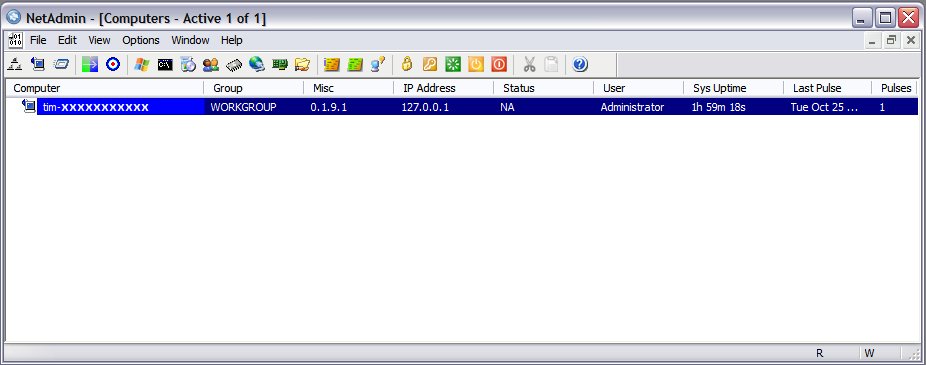Click the clipboard paste icon
The image size is (926, 365).
click(x=551, y=64)
